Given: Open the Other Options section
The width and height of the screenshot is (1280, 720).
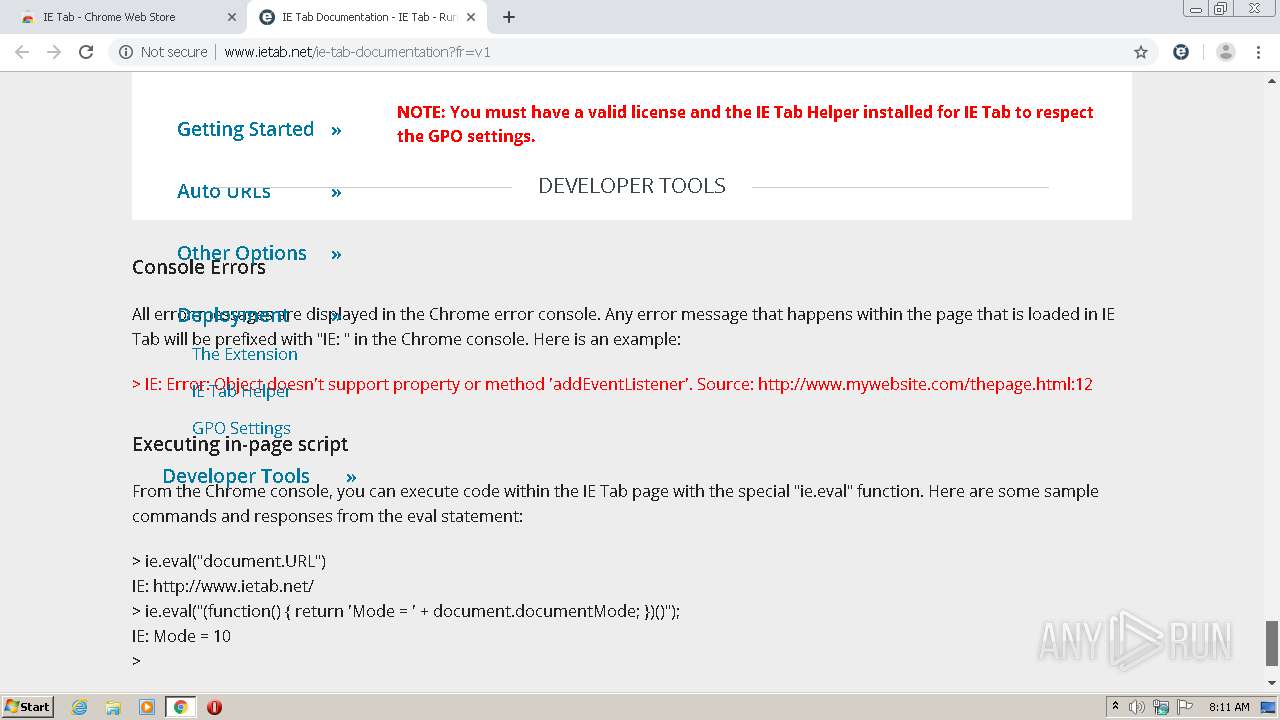Looking at the screenshot, I should [x=242, y=253].
